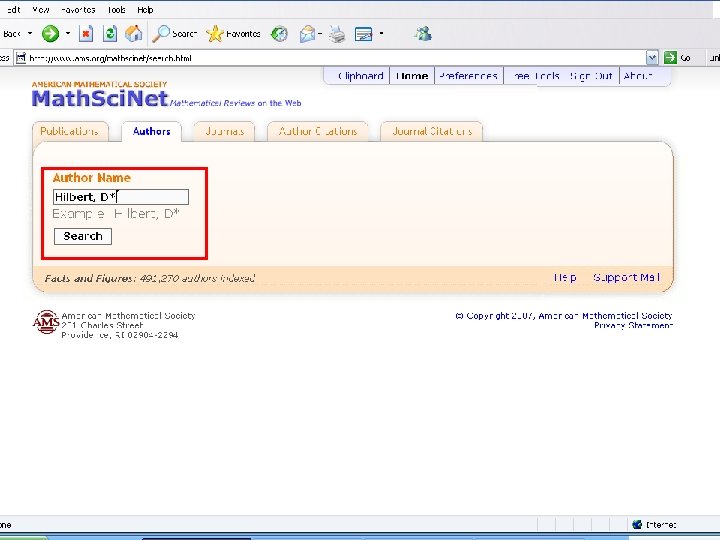
Task: Open the address bar URL dropdown
Action: 652,58
